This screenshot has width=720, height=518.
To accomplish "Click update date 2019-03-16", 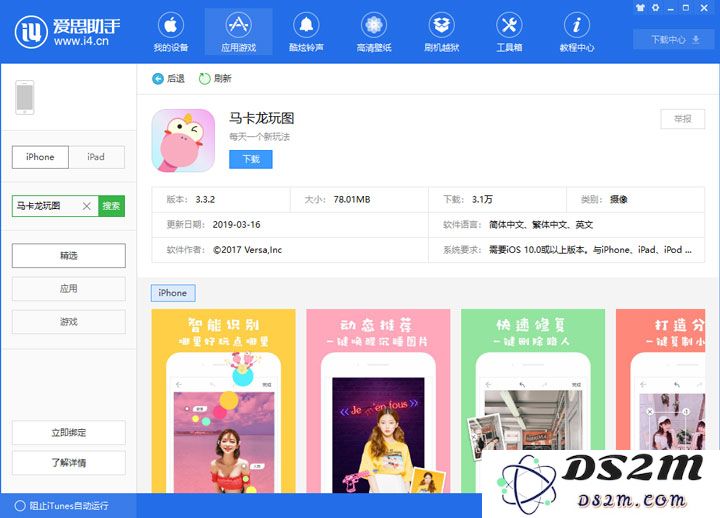I will [236, 225].
